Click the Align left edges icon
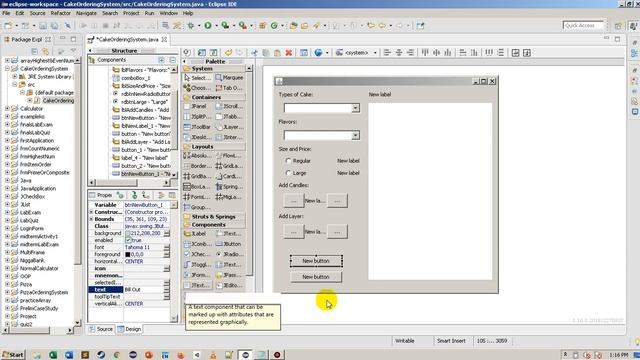The height and width of the screenshot is (360, 640). 387,53
